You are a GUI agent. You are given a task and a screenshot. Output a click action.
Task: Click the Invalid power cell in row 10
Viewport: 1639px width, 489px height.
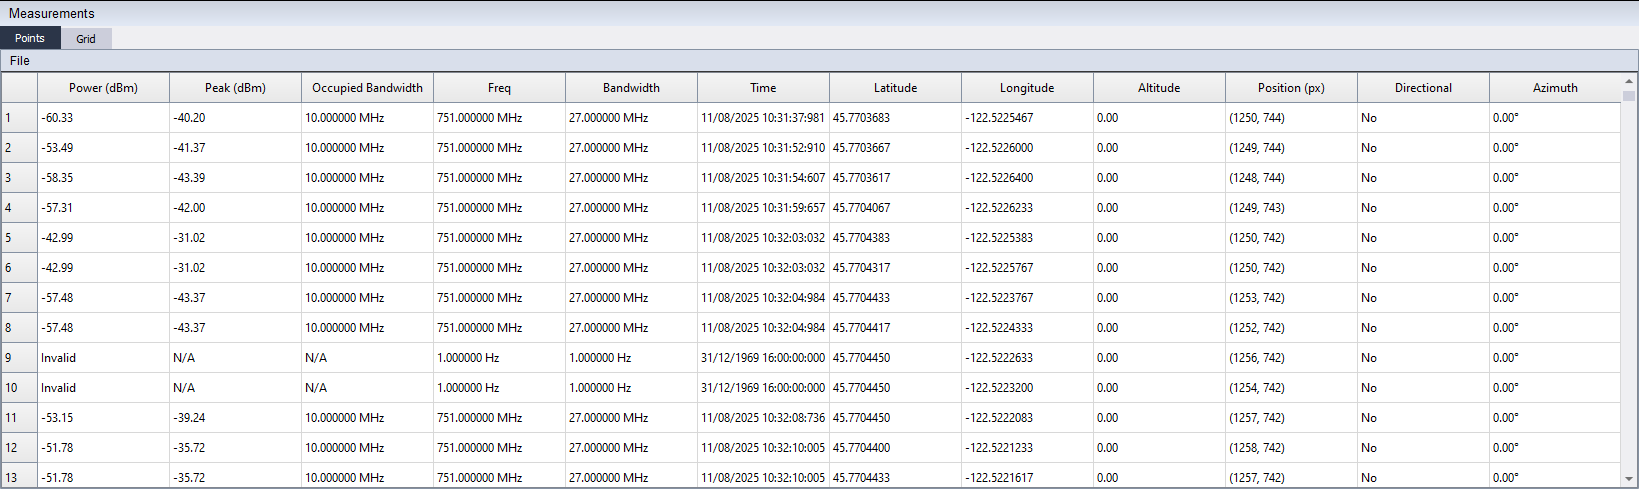tap(104, 388)
